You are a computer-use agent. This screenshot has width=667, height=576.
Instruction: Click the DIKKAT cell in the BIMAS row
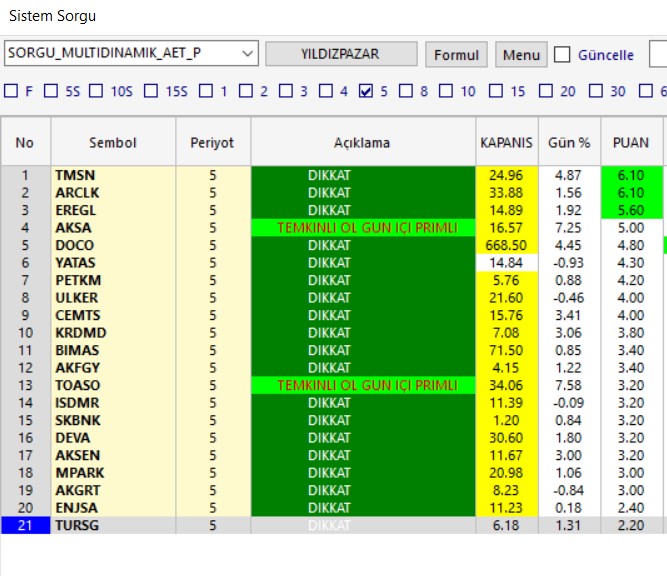pos(363,350)
